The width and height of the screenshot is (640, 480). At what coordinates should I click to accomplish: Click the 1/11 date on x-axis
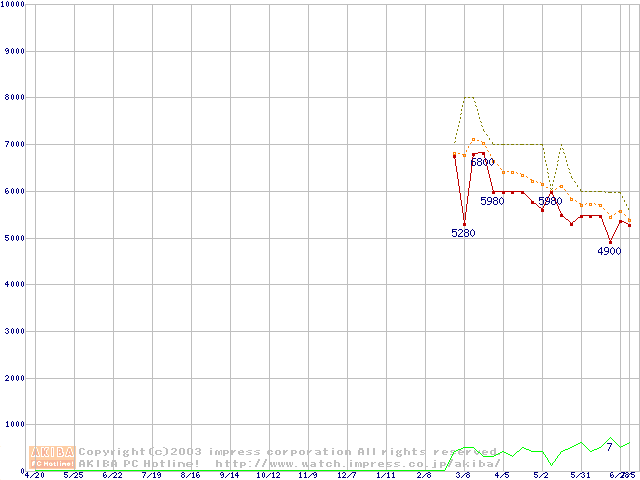[x=385, y=475]
